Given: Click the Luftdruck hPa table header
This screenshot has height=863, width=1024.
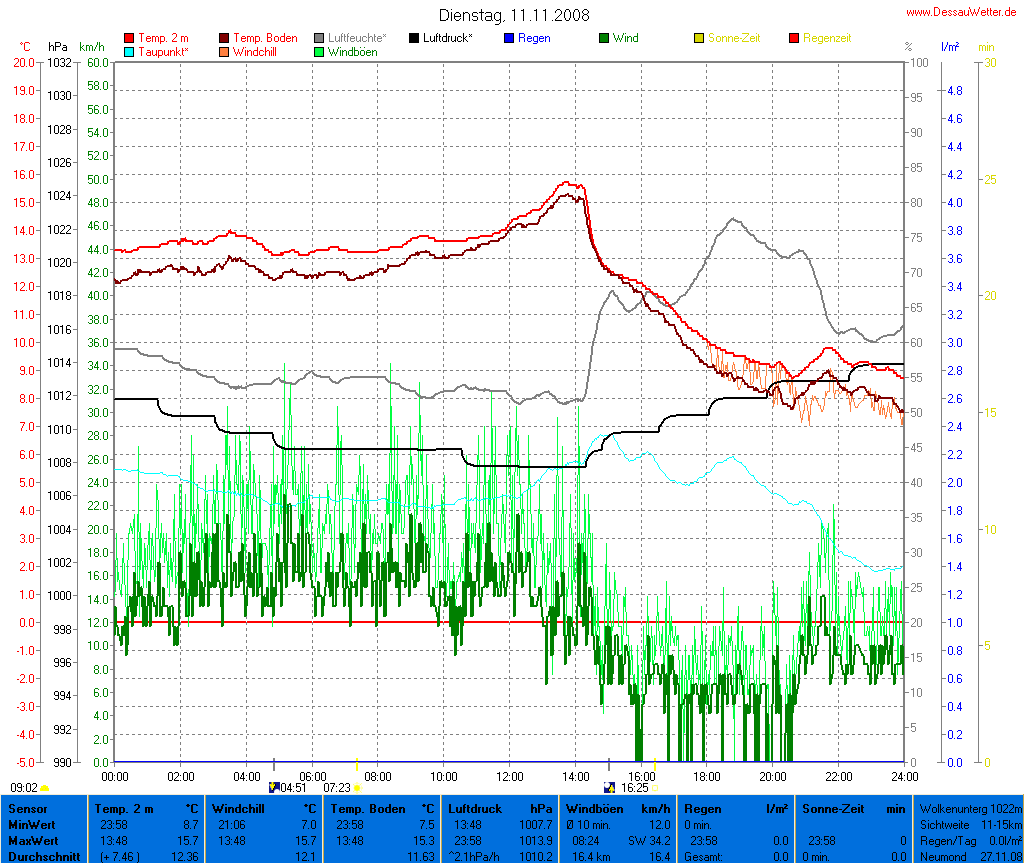Looking at the screenshot, I should click(x=500, y=808).
